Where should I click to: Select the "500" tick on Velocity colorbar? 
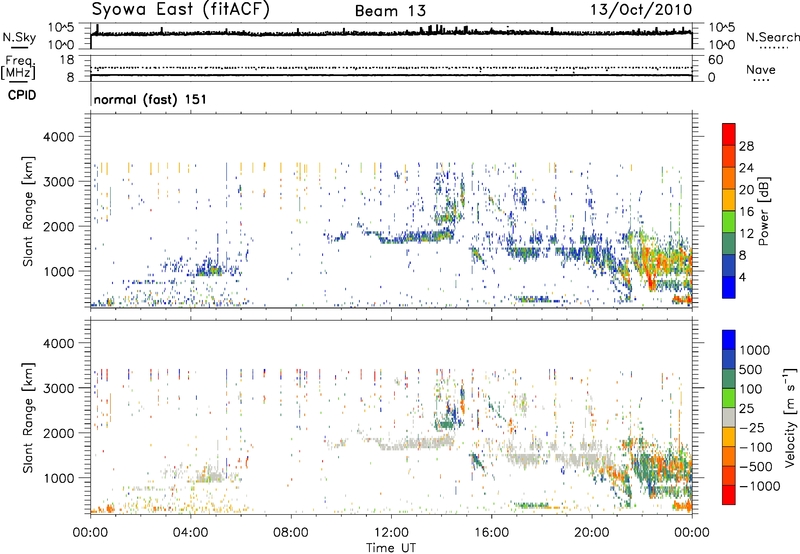coord(751,369)
